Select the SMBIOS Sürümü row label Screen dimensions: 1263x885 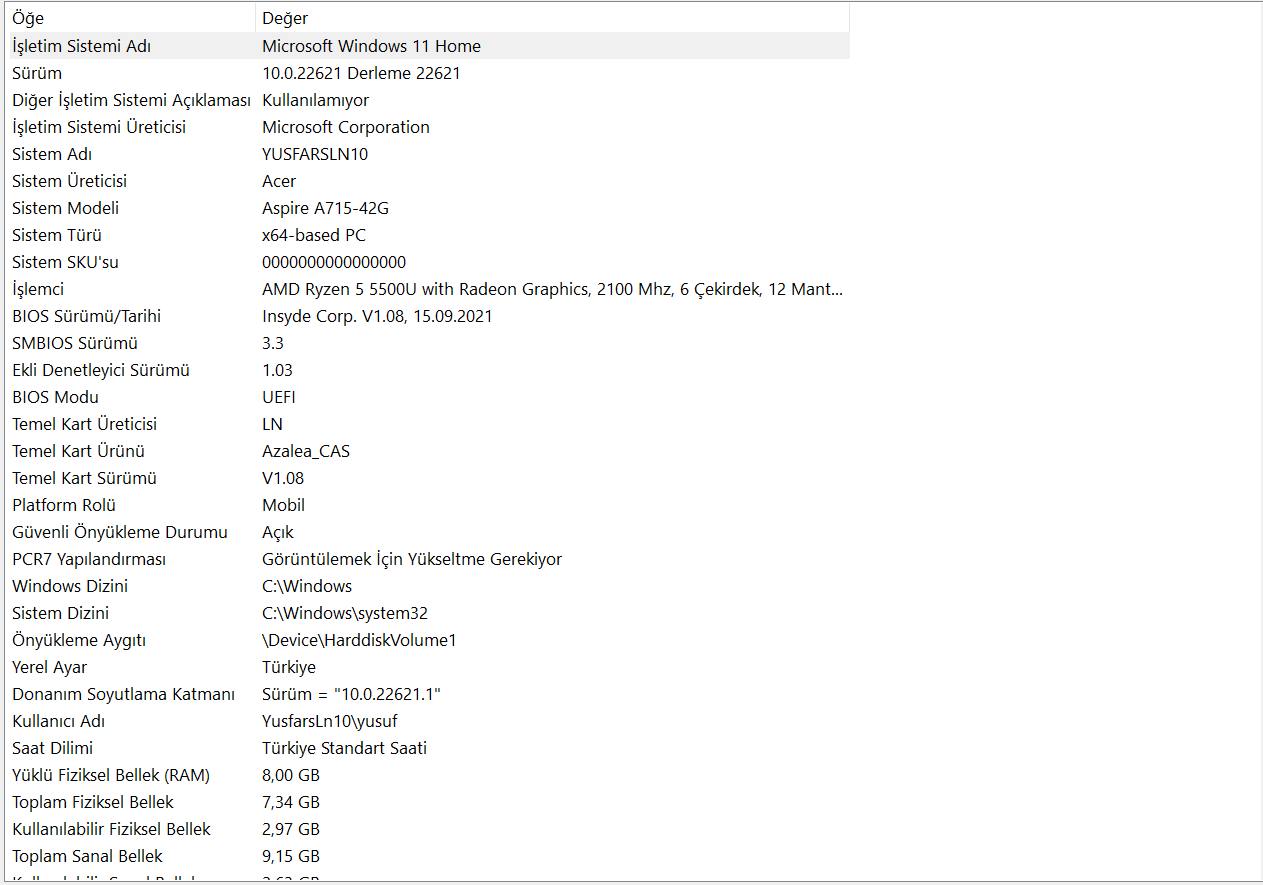[x=75, y=343]
